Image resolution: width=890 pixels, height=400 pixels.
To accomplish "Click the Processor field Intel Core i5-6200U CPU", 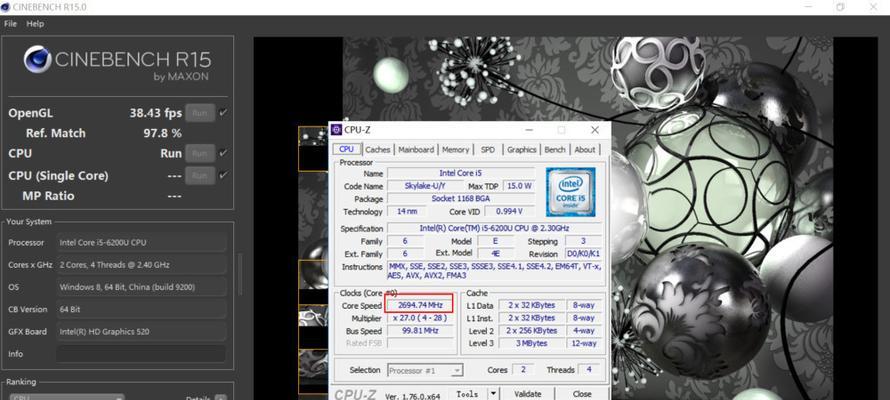I will (x=141, y=242).
